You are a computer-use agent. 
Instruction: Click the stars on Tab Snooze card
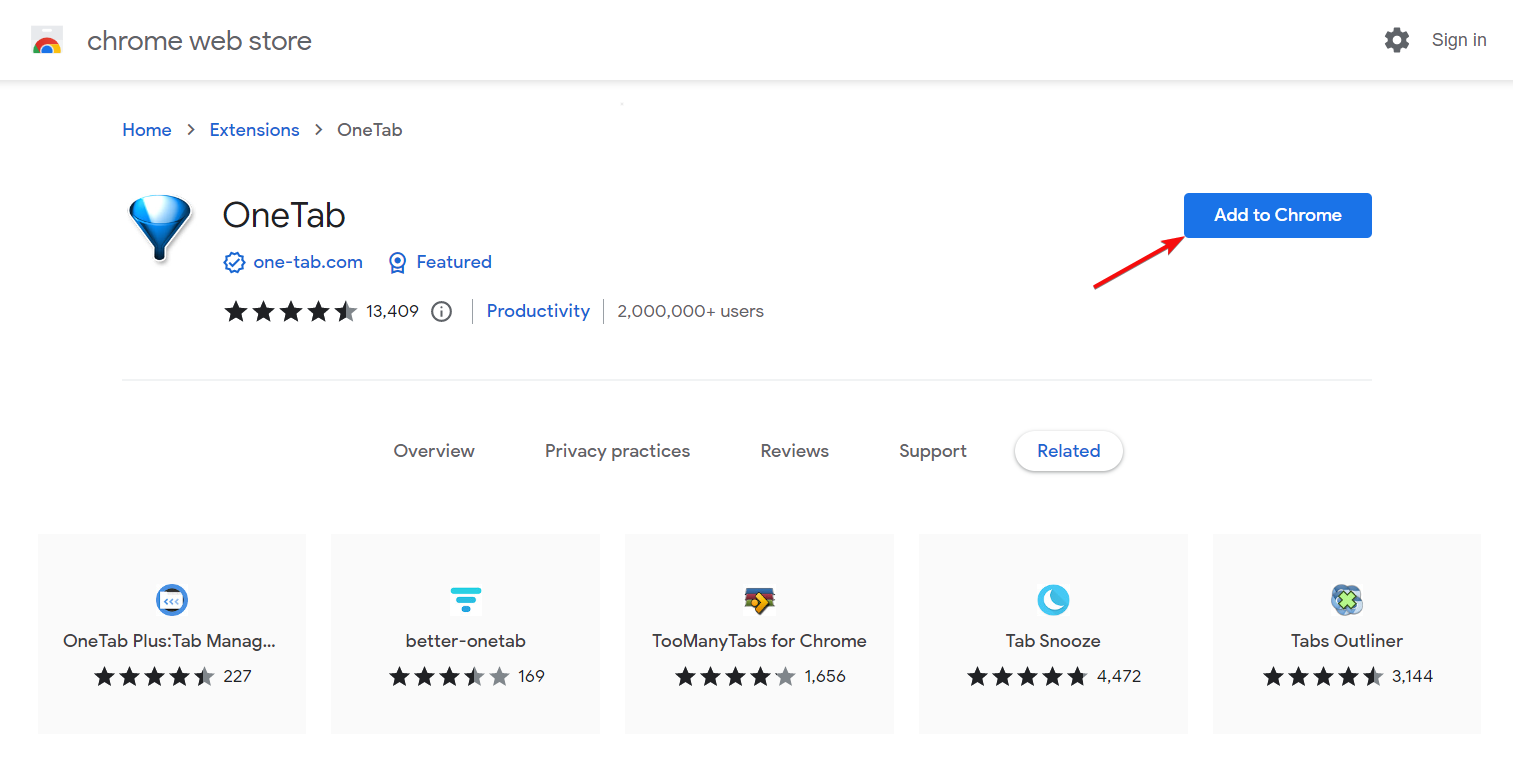click(1027, 677)
